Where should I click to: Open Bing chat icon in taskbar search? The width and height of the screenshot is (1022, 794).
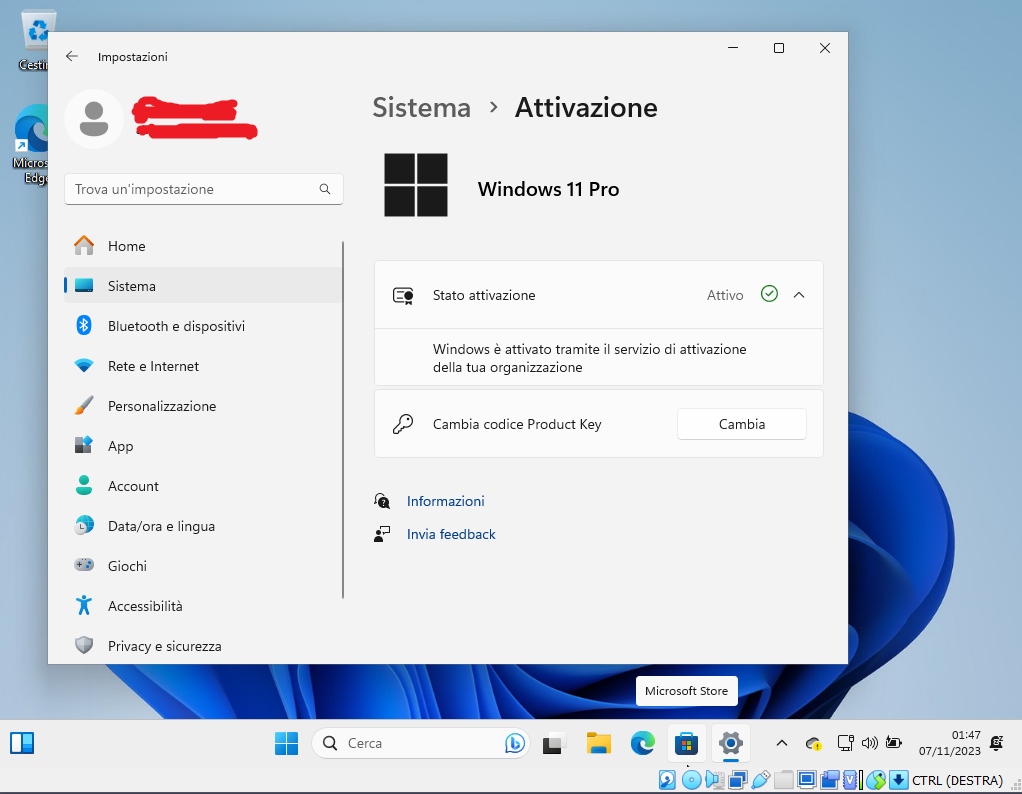514,743
